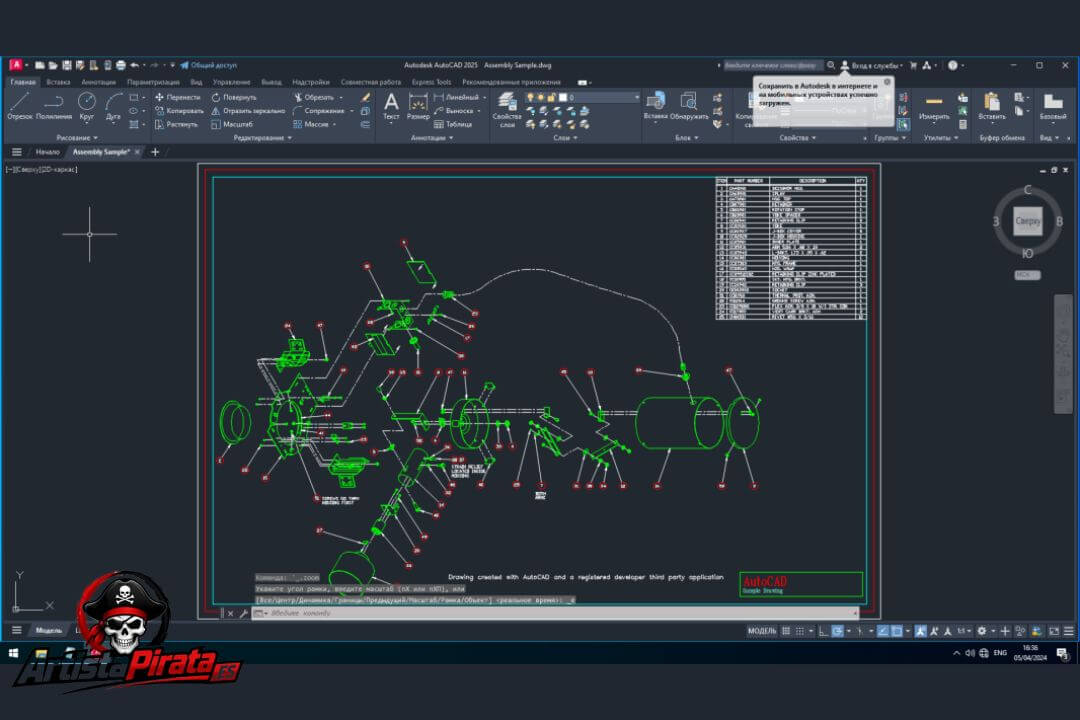Select the Круг (Circle) tool
1080x720 pixels.
(x=86, y=106)
